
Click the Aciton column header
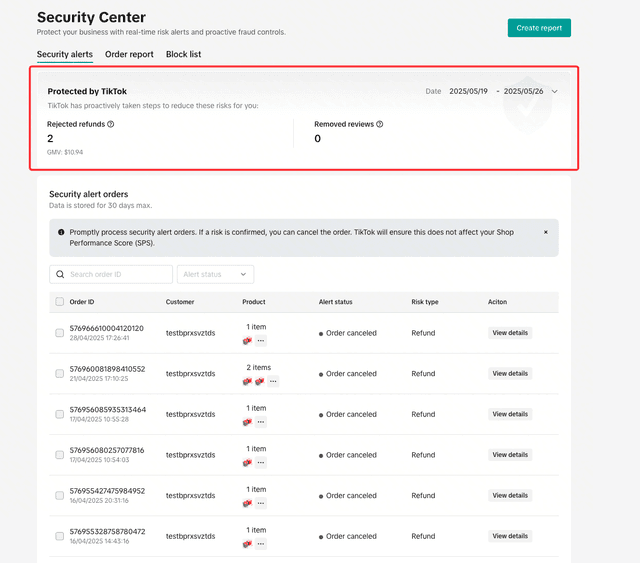[498, 302]
